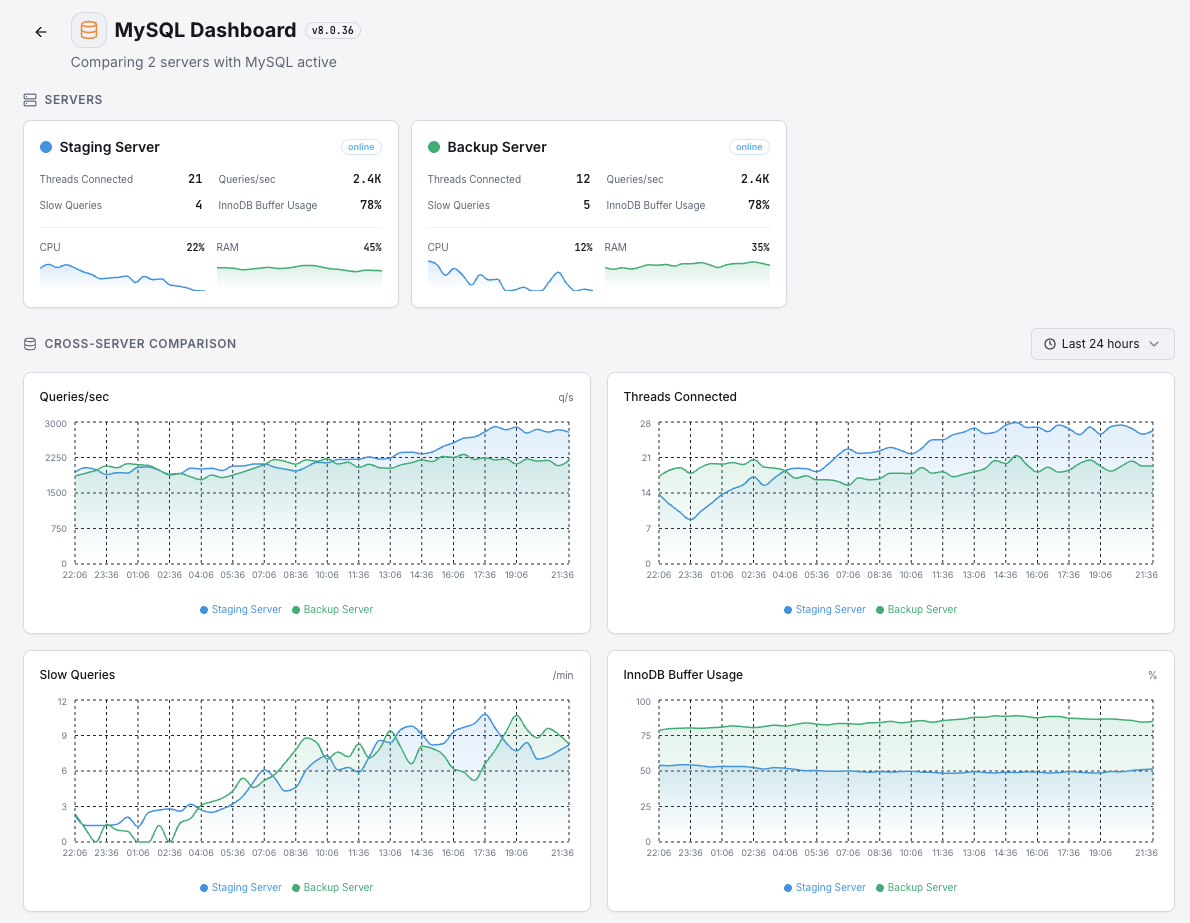Image resolution: width=1190 pixels, height=923 pixels.
Task: Click the back arrow to leave the dashboard
Action: 40,31
